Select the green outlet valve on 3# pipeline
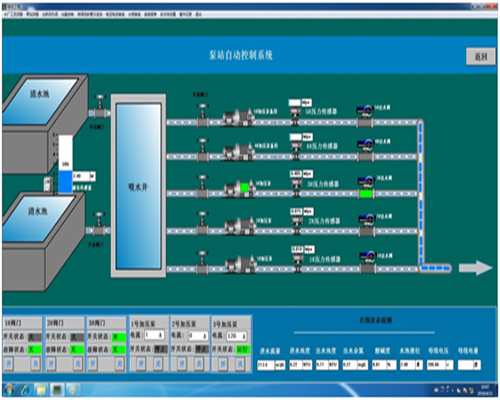 tap(366, 193)
